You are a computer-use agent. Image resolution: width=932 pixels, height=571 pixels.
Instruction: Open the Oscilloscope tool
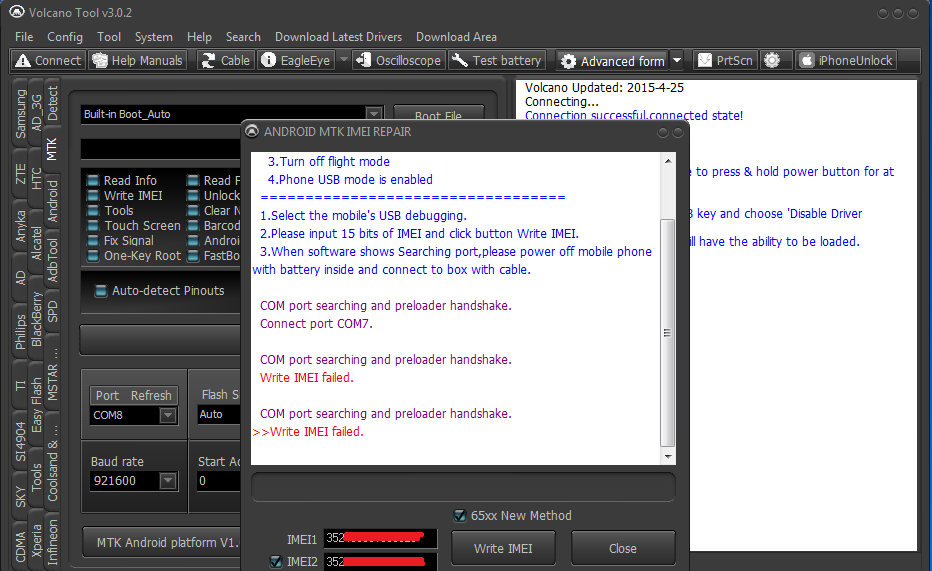[x=398, y=60]
